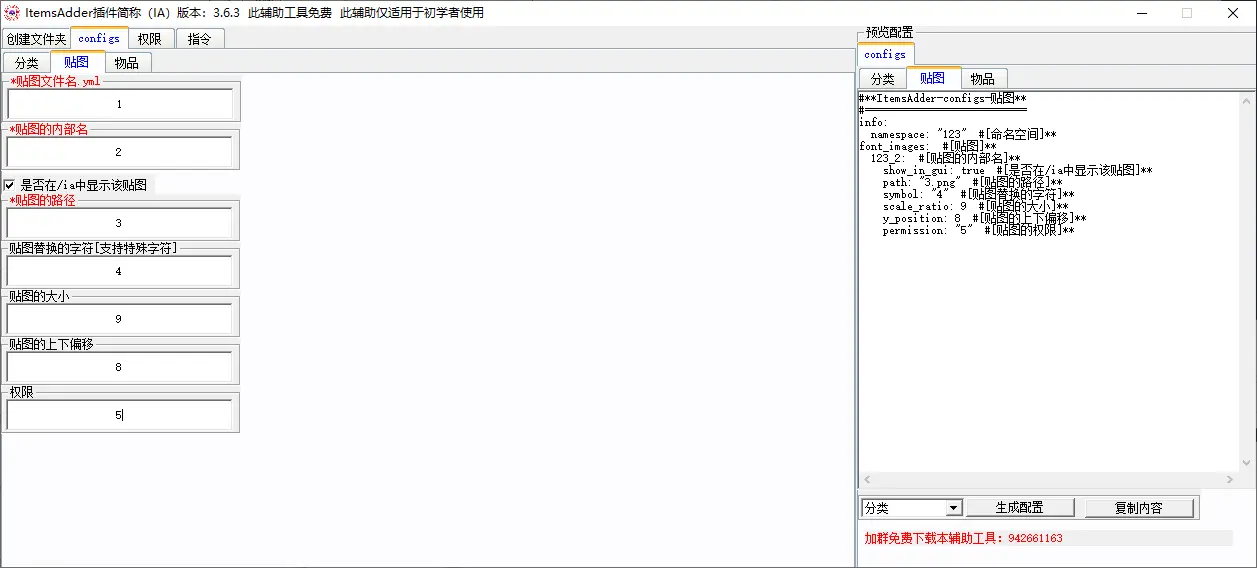Focus the 权限 input field containing 5

[x=120, y=415]
